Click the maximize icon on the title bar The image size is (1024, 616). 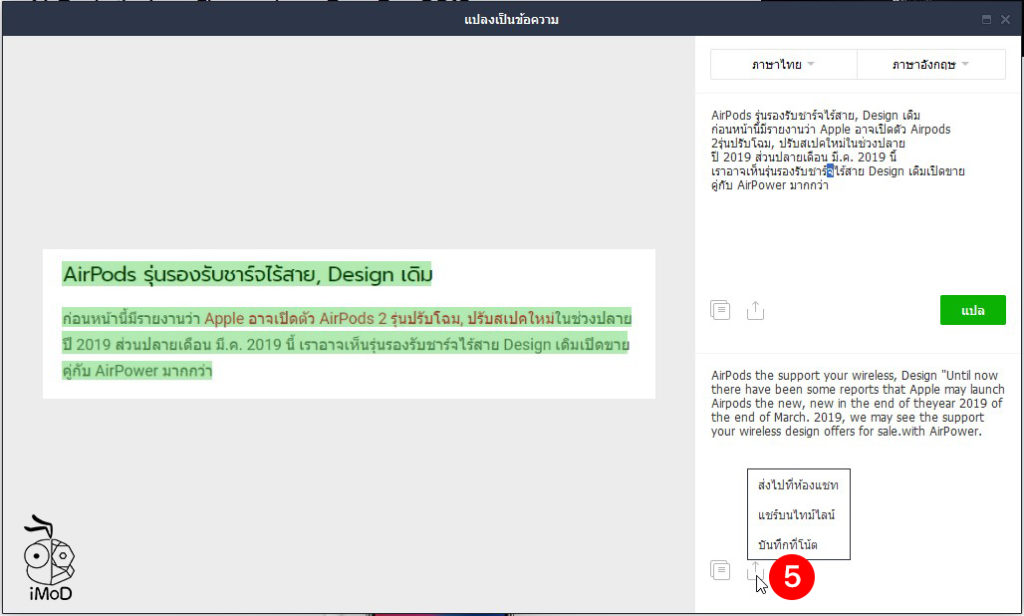(x=986, y=18)
